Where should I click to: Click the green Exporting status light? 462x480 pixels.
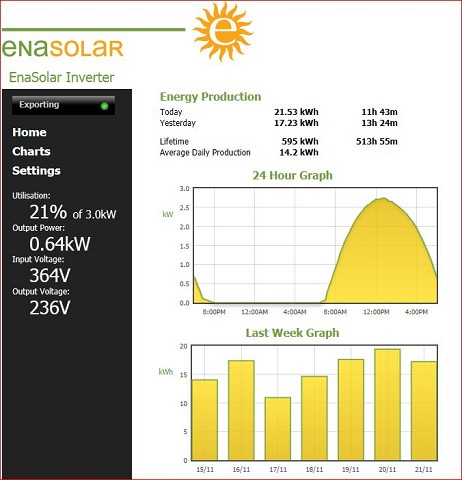pyautogui.click(x=104, y=106)
